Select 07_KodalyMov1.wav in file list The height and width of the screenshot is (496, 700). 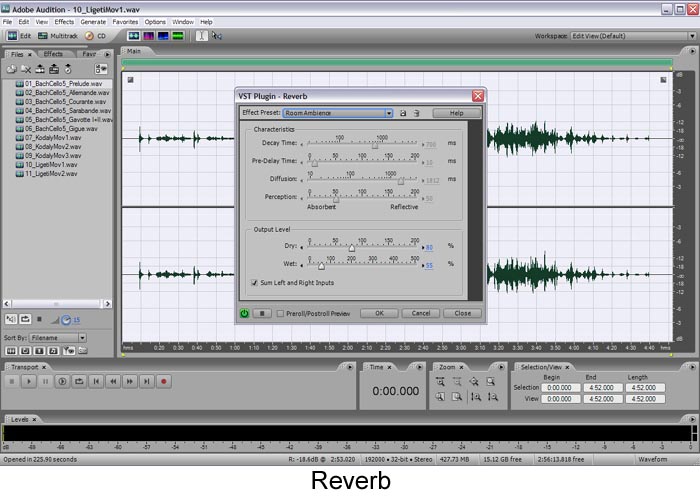(53, 138)
